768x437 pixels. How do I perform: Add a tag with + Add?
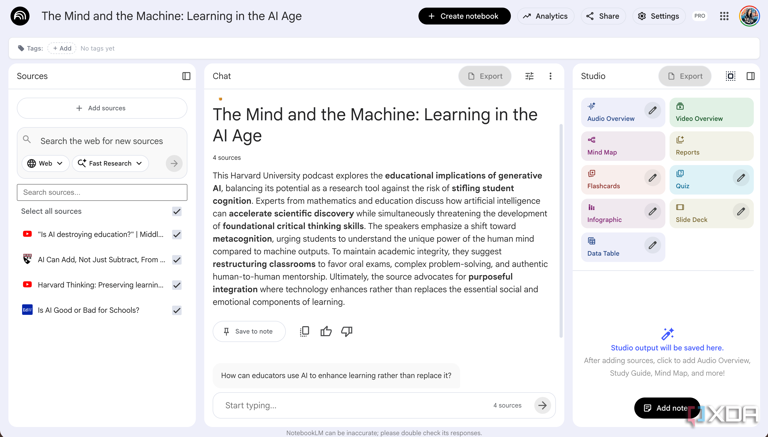(62, 48)
